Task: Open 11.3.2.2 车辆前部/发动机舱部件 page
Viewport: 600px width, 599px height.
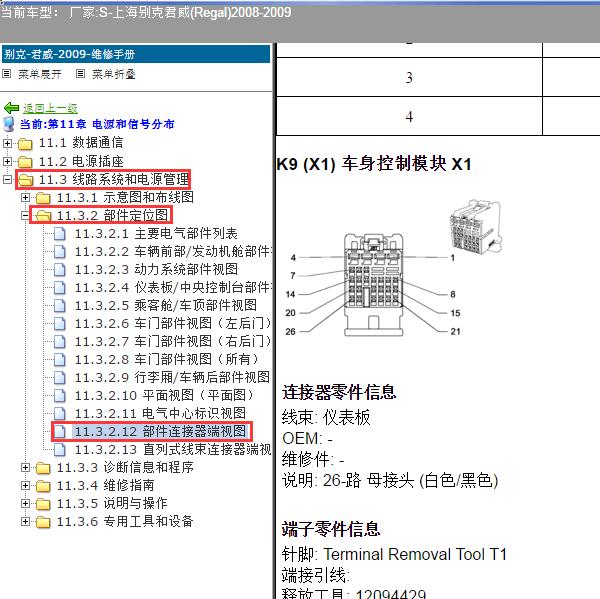Action: click(173, 251)
